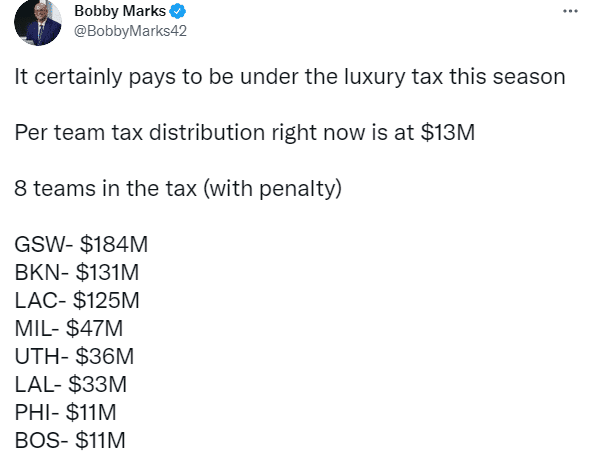Select the MIL- $47M line
Screen dimensions: 595x456
(69, 329)
